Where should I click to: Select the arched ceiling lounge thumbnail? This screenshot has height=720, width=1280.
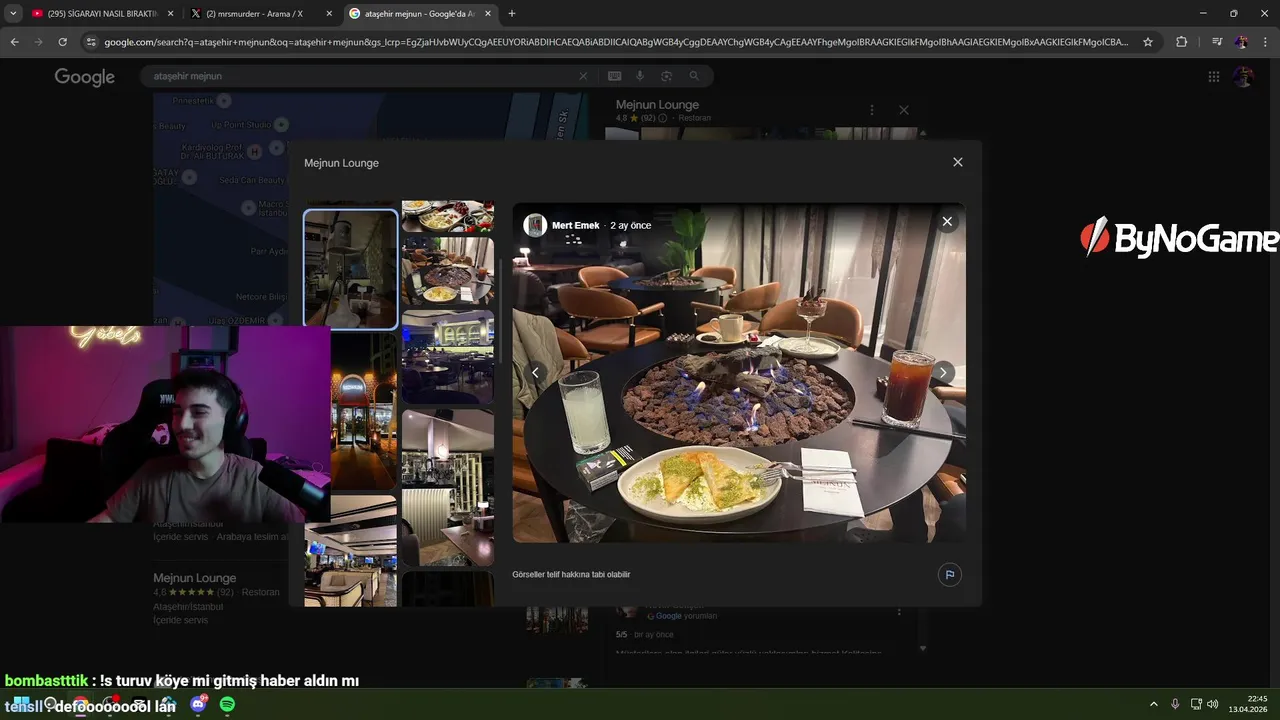(x=447, y=357)
